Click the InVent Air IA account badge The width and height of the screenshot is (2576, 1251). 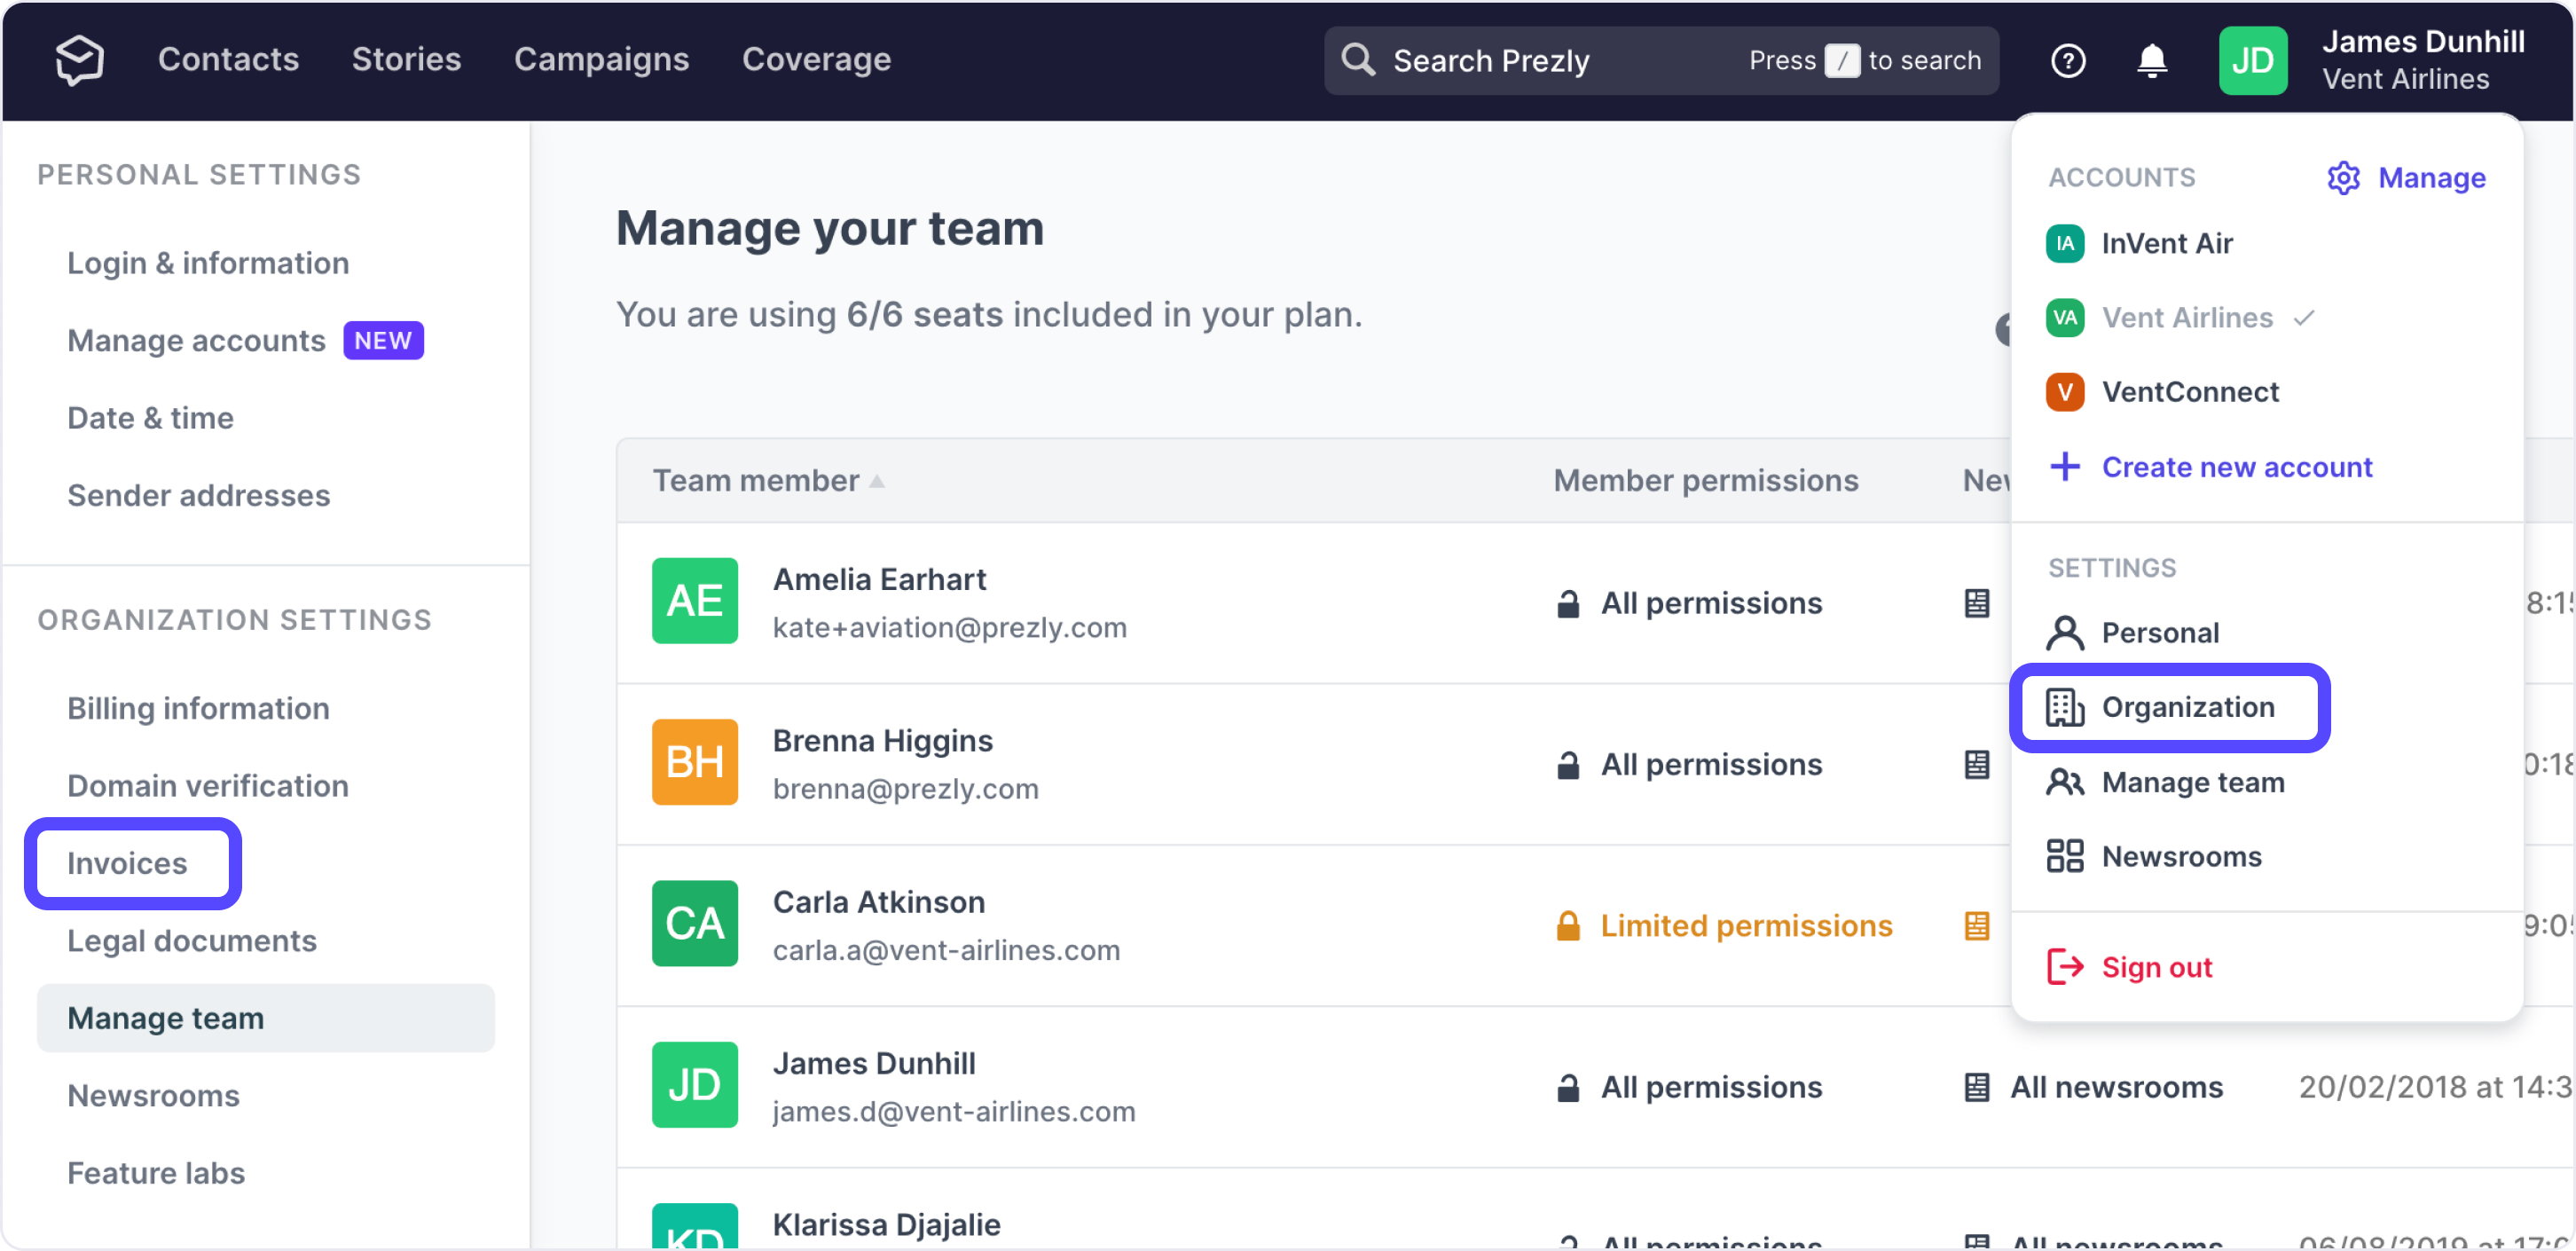[2064, 244]
